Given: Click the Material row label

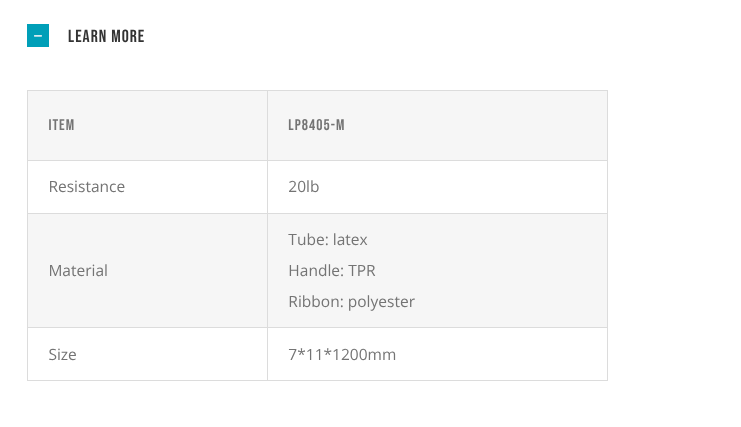Looking at the screenshot, I should click(78, 271).
